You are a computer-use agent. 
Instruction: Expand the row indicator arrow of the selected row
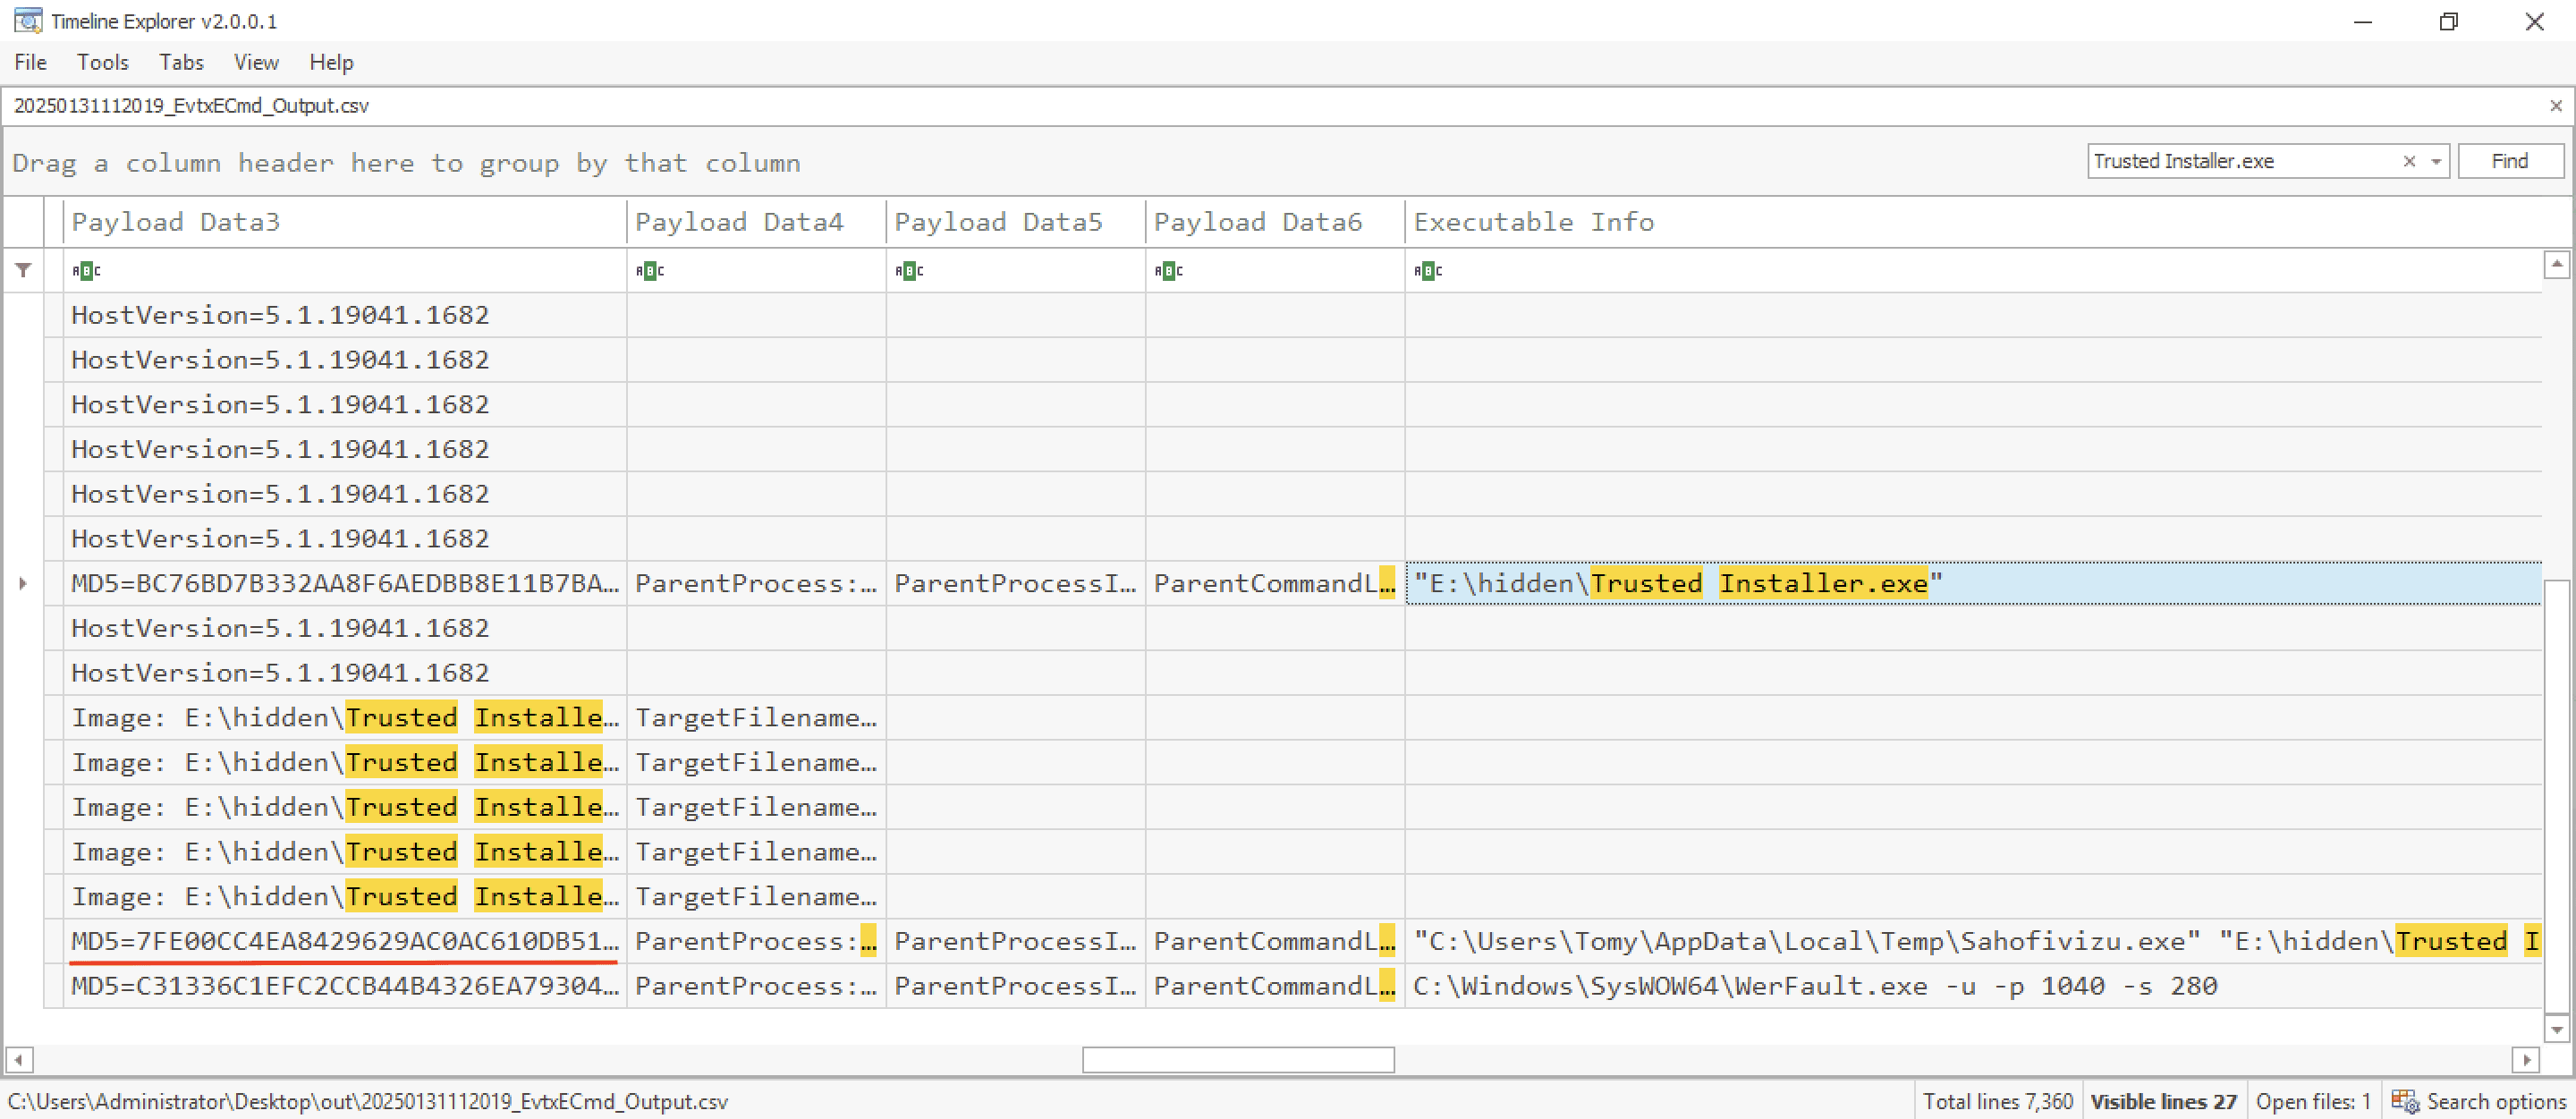click(23, 583)
